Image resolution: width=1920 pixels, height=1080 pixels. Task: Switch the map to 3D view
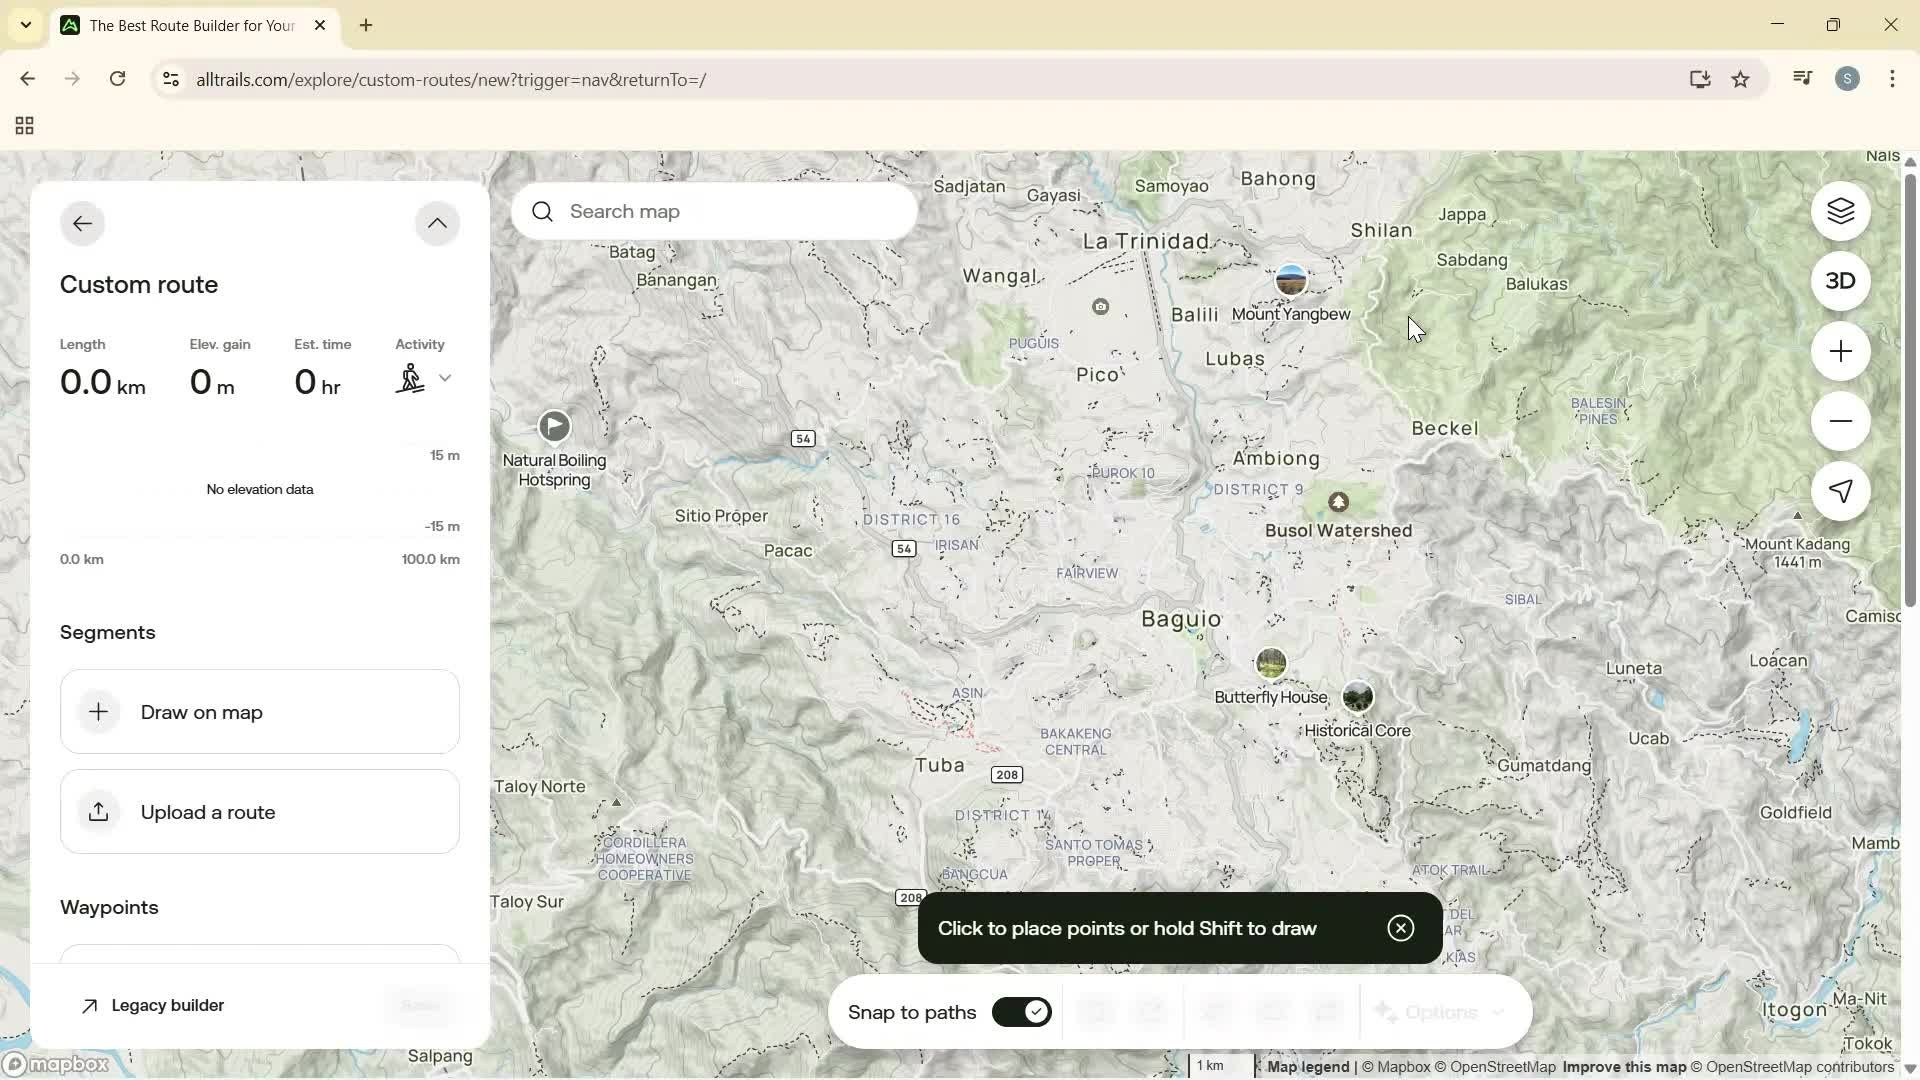[x=1841, y=281]
